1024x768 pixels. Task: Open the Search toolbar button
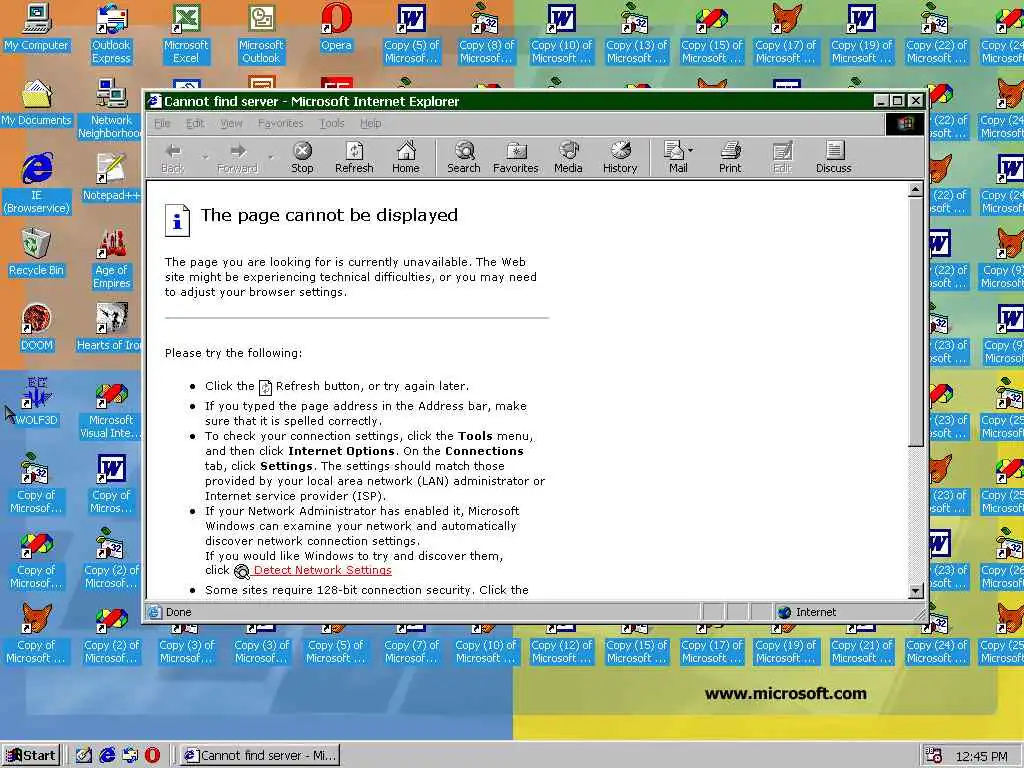click(x=464, y=157)
